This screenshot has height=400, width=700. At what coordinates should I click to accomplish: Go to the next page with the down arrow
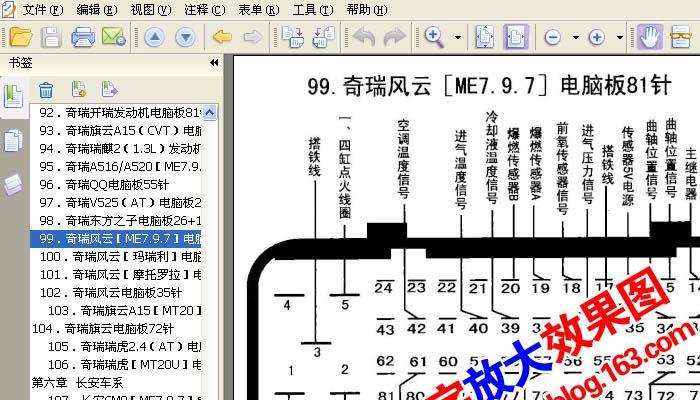(x=186, y=37)
